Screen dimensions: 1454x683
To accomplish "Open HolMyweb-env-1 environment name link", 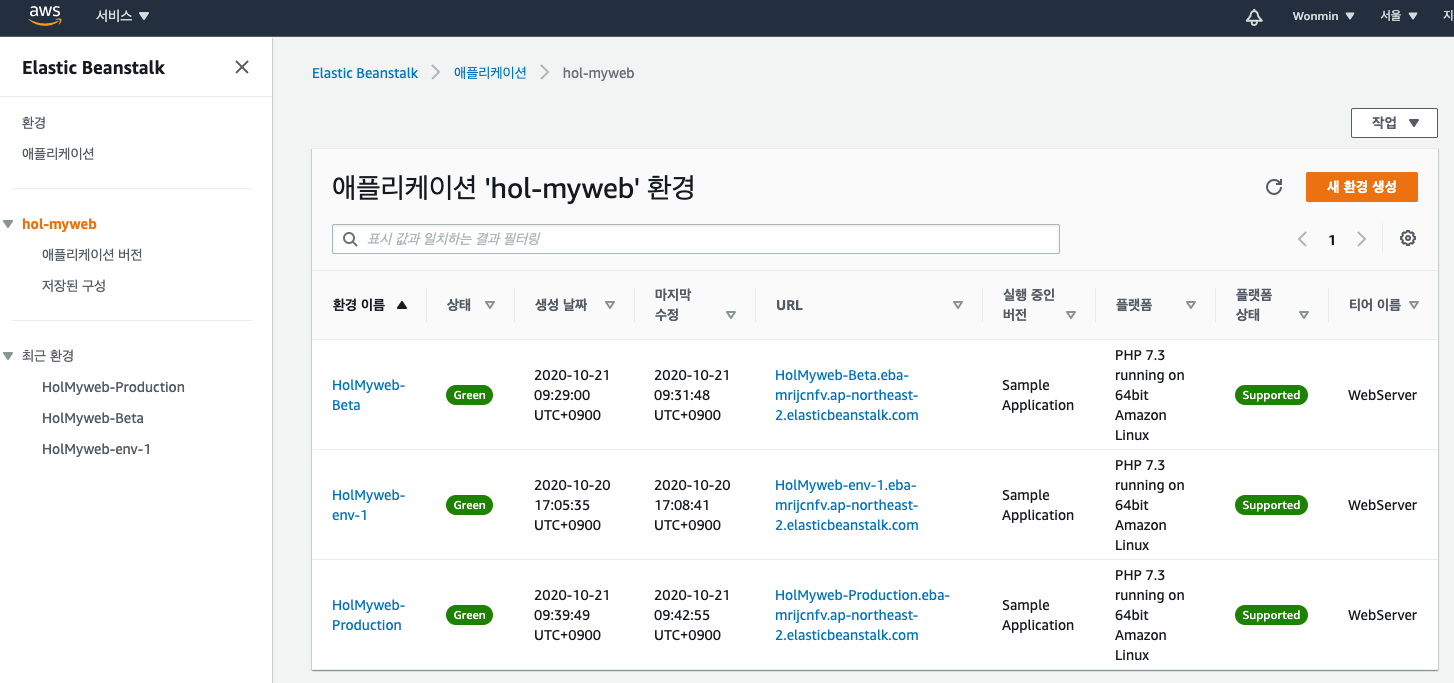I will (368, 505).
